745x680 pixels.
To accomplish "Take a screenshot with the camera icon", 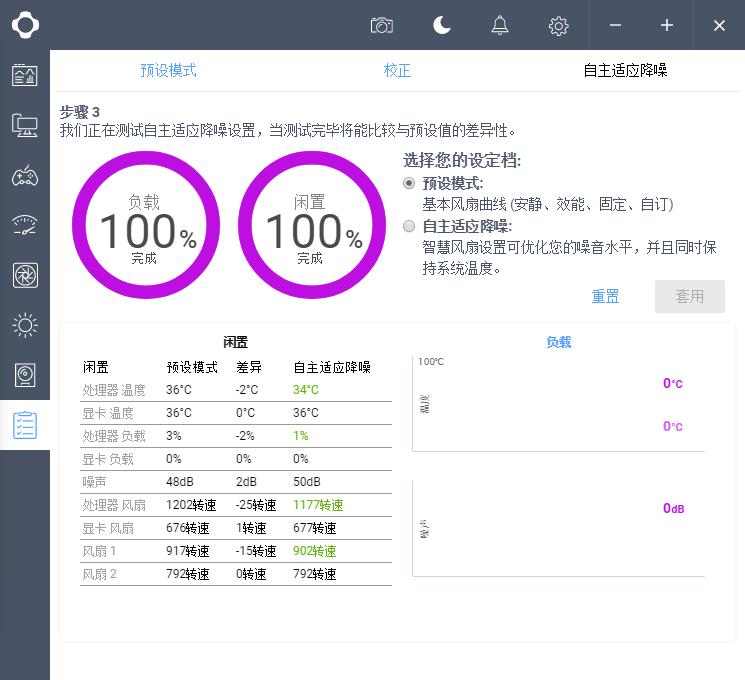I will (x=382, y=25).
